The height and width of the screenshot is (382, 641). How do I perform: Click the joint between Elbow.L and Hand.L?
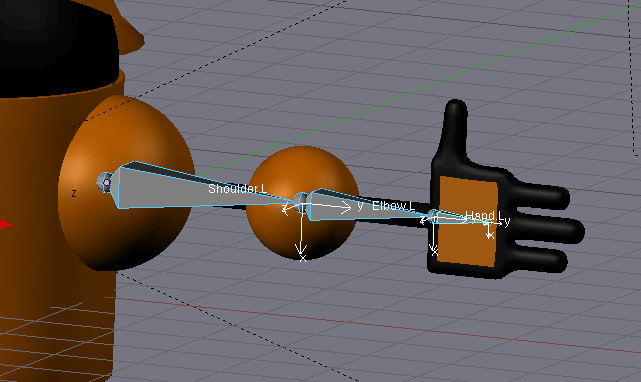[x=433, y=215]
